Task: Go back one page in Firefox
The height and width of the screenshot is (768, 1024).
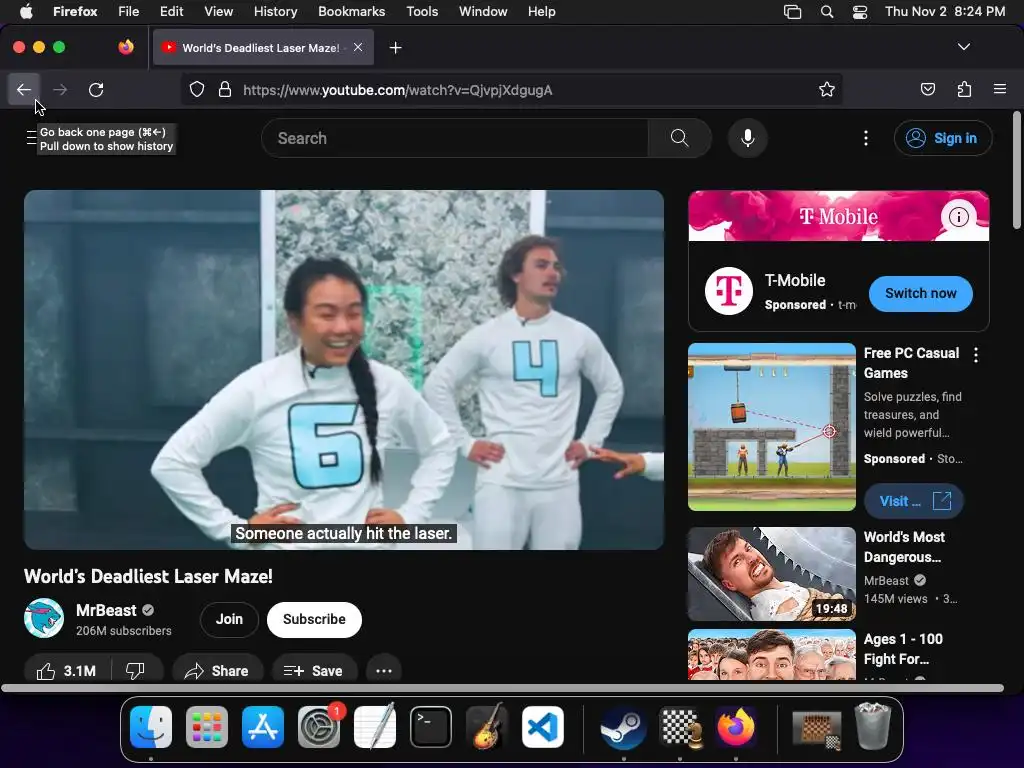Action: tap(24, 89)
